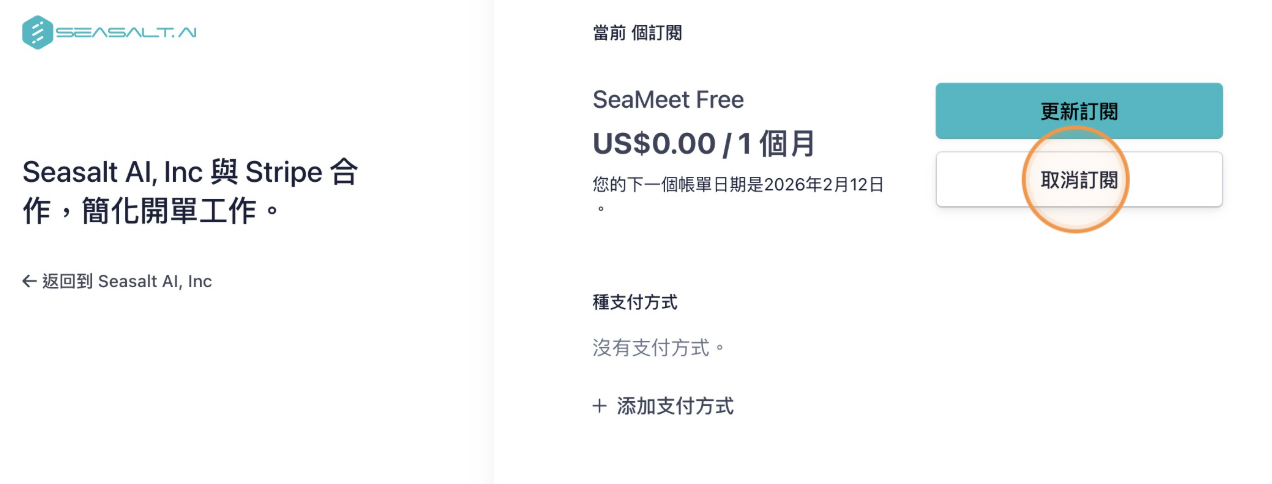The image size is (1272, 484).
Task: Click the back arrow icon
Action: 29,282
